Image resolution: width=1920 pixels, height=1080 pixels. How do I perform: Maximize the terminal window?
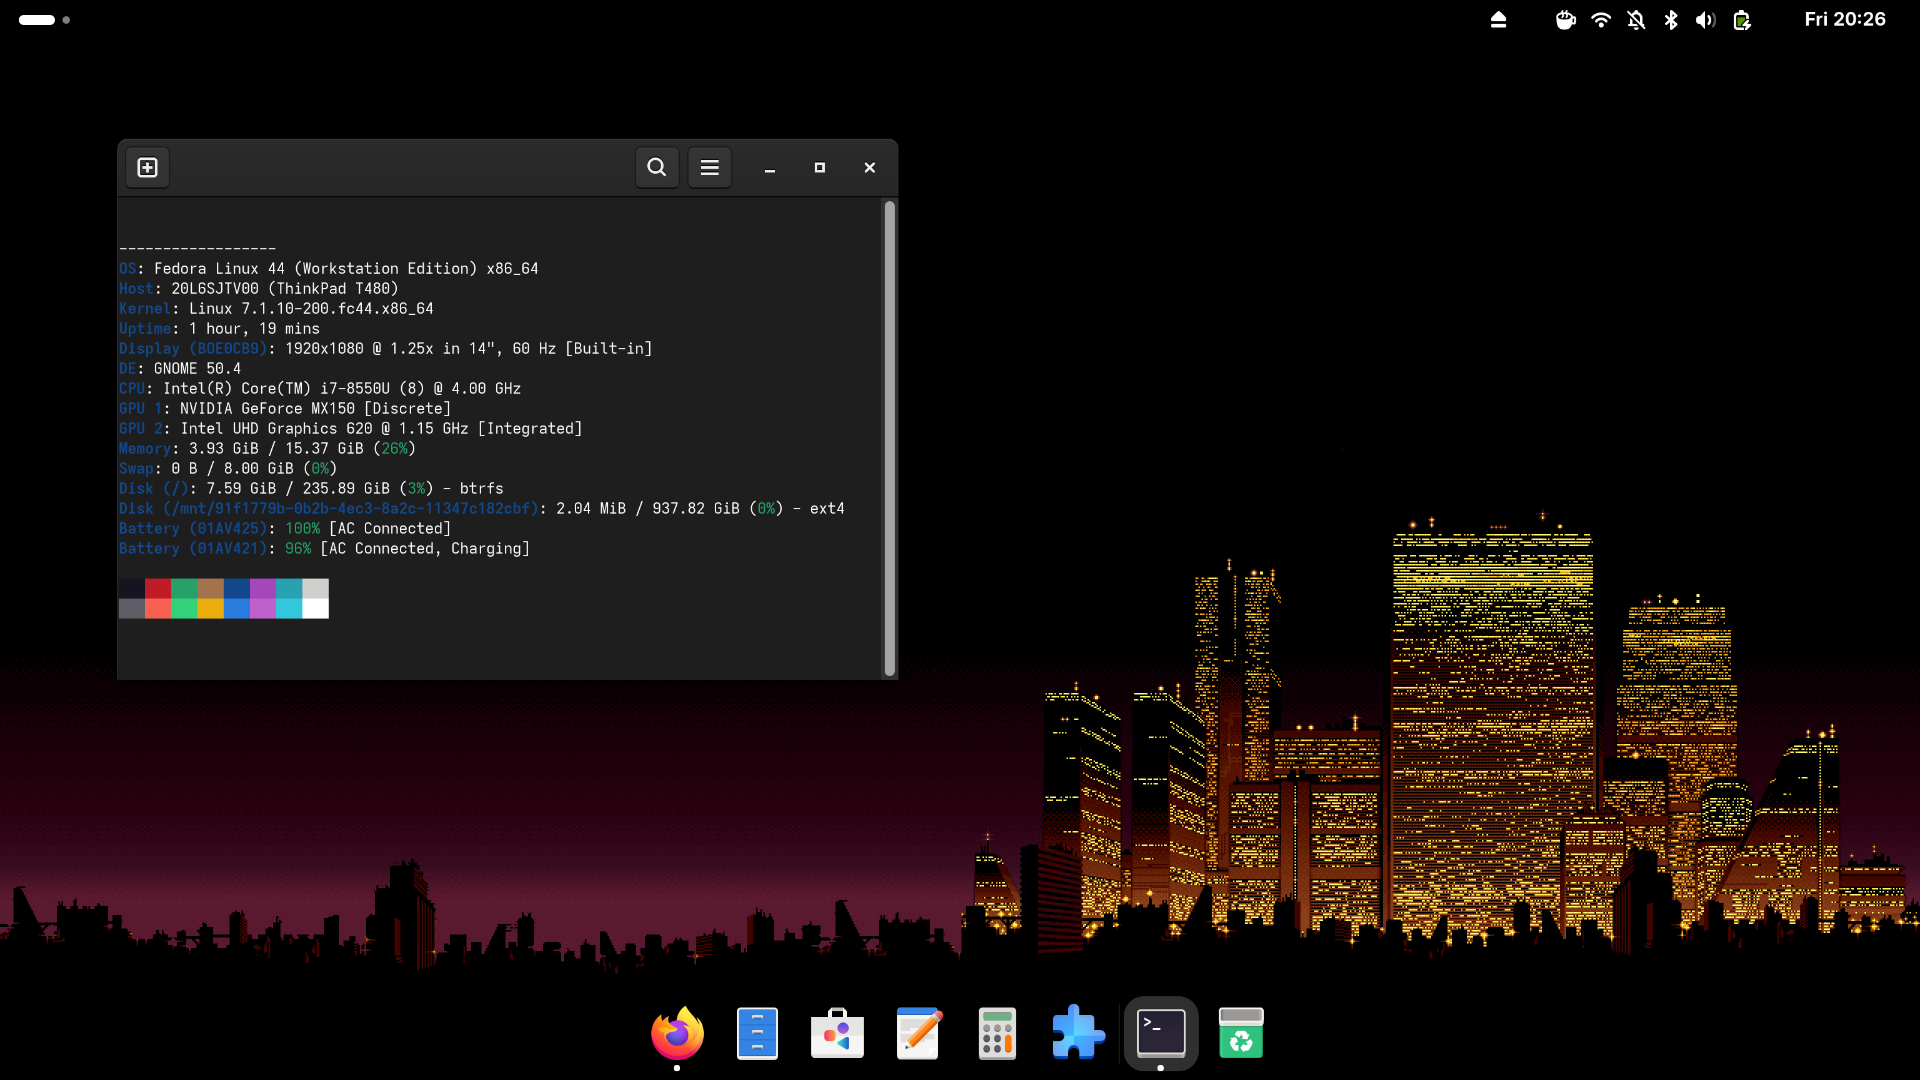click(x=820, y=168)
